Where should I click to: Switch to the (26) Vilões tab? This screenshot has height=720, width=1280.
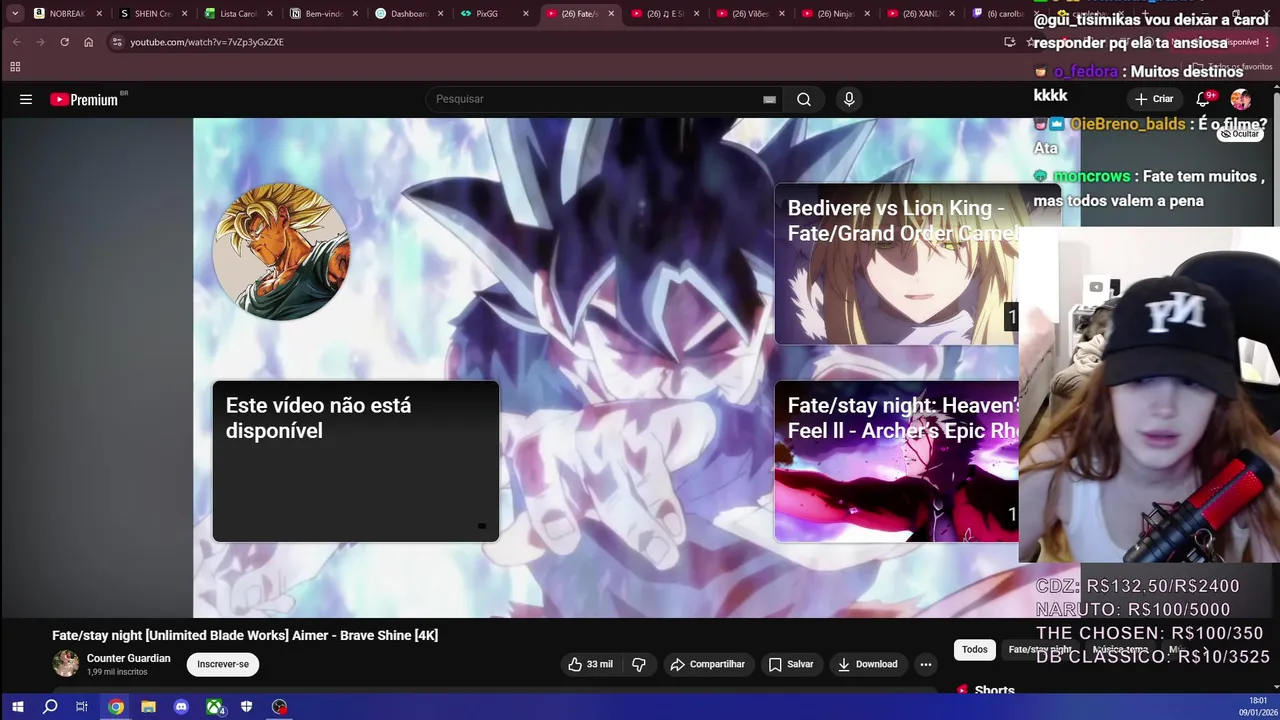pos(750,14)
